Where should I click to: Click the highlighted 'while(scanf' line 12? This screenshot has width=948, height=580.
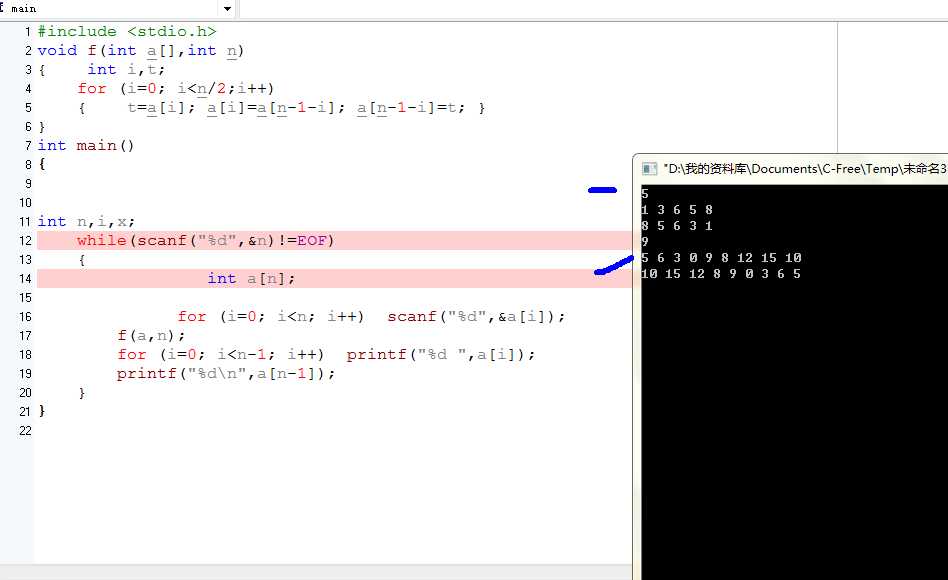pos(334,240)
